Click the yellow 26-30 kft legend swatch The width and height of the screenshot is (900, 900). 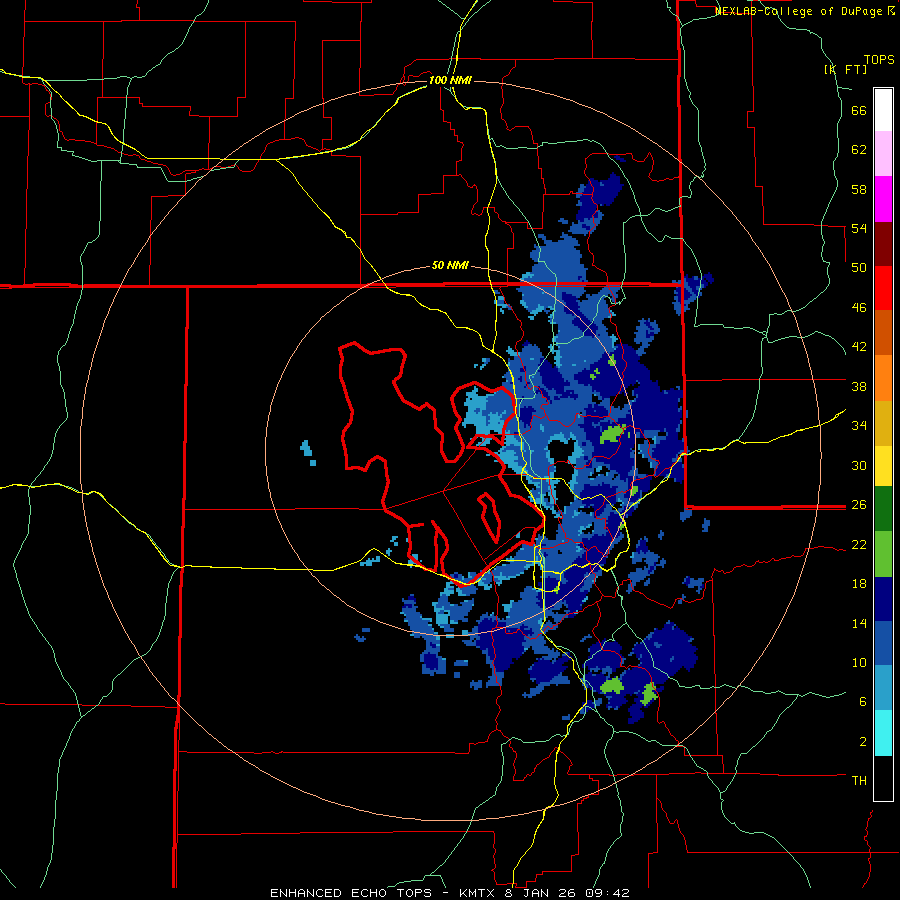[x=883, y=465]
